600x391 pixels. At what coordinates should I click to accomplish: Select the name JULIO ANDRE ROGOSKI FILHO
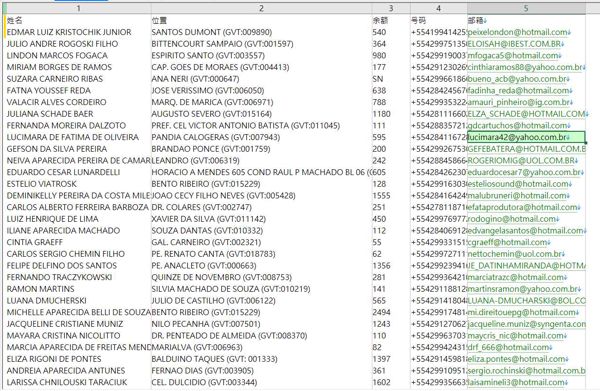(x=62, y=44)
